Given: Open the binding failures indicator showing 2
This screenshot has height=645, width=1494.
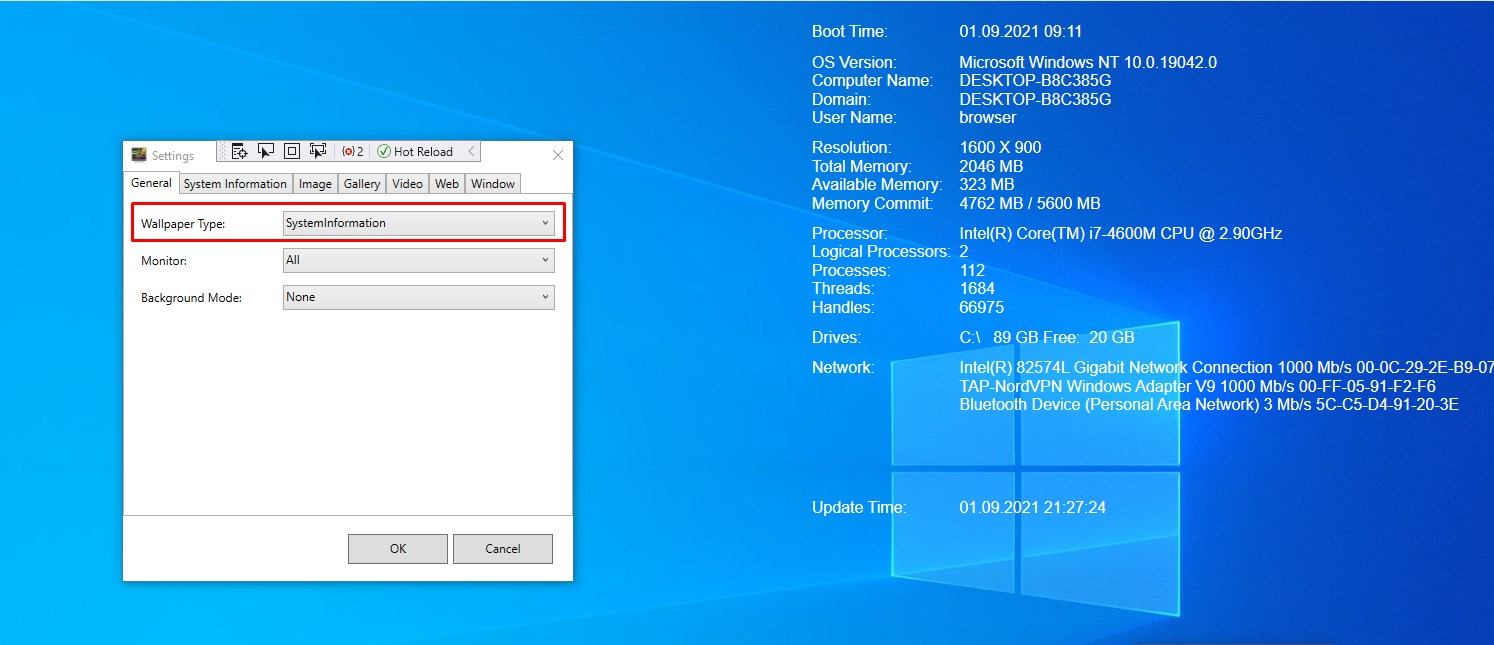Looking at the screenshot, I should click(x=352, y=152).
